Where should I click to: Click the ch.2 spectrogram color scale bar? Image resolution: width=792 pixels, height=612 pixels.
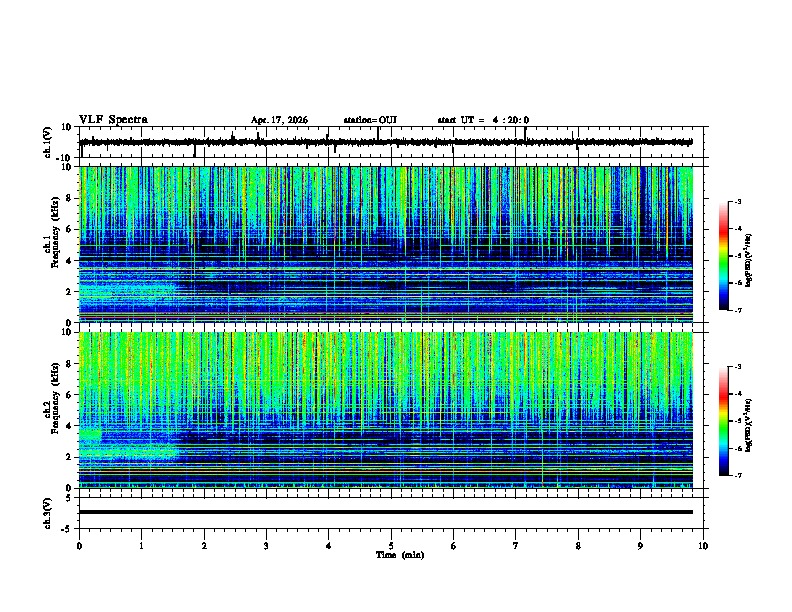coord(724,421)
